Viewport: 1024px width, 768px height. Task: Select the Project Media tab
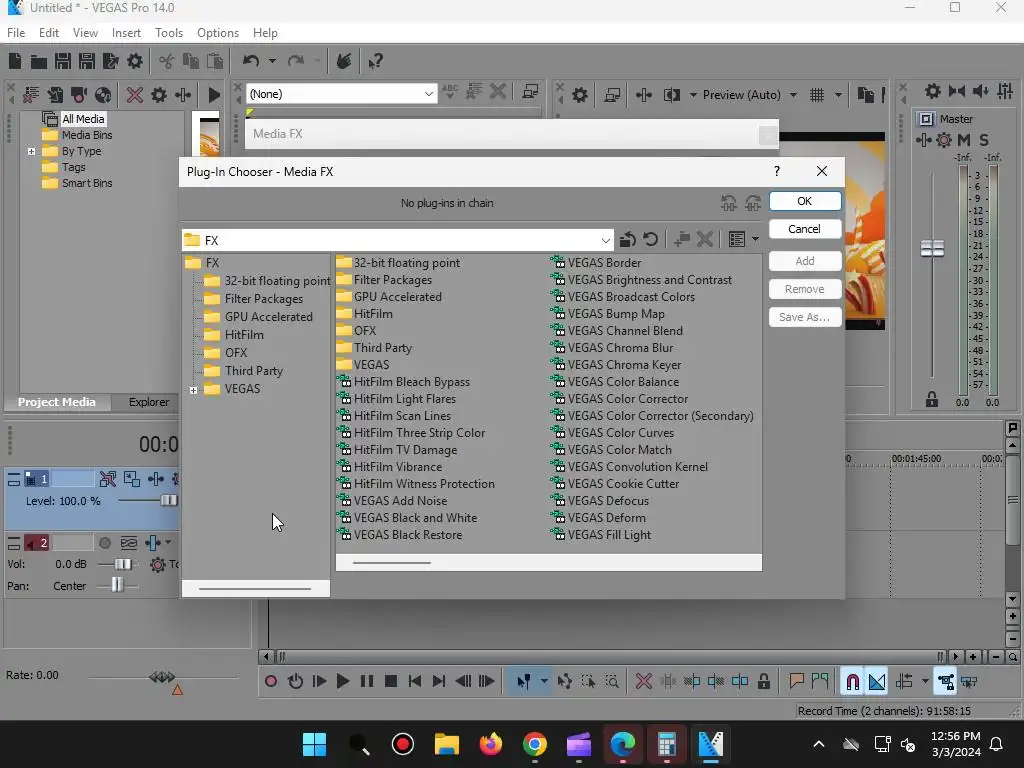coord(57,402)
